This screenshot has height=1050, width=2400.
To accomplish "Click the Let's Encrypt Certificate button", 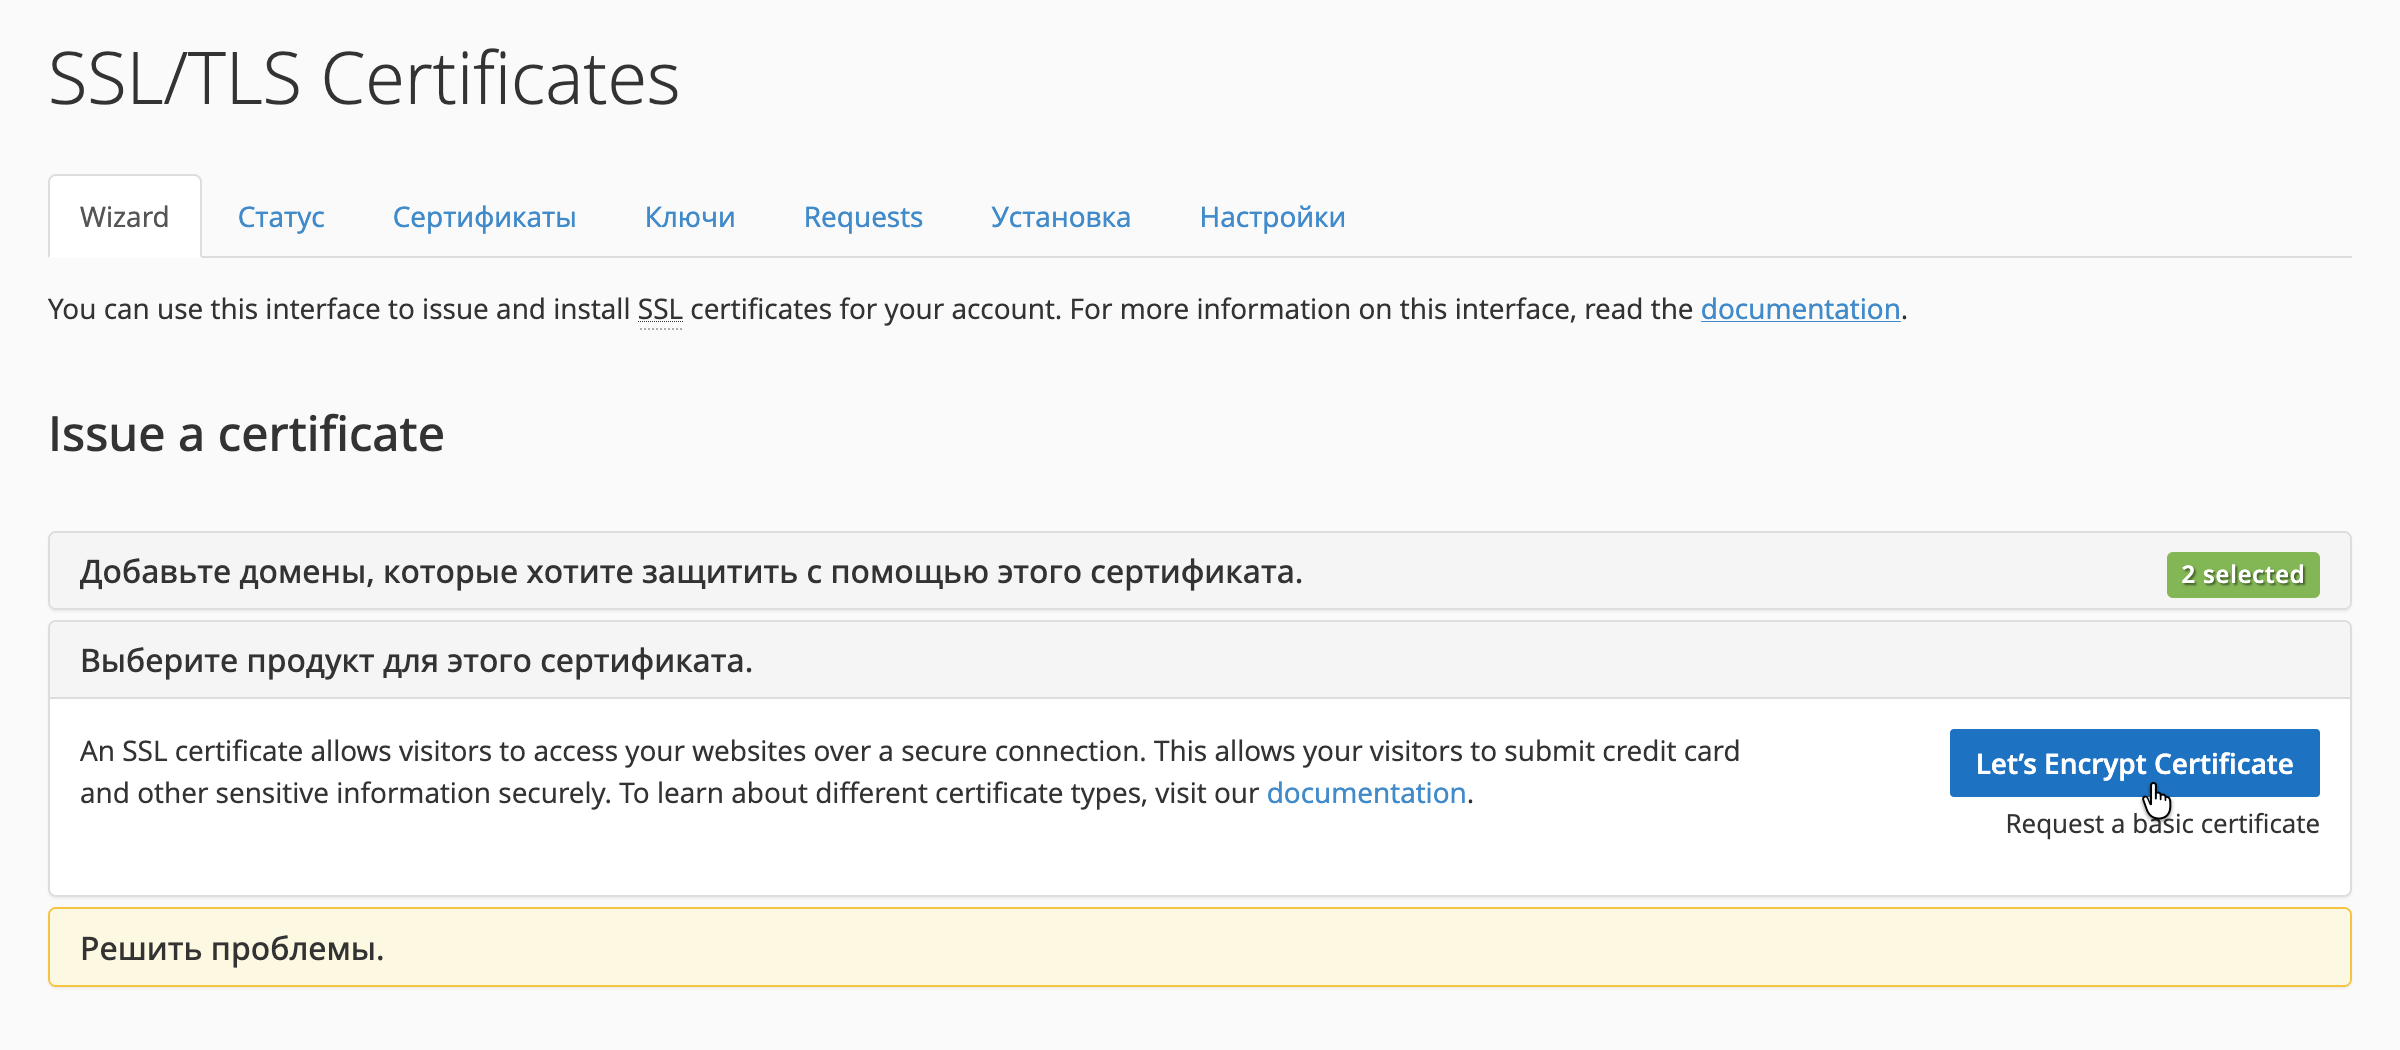I will (x=2133, y=763).
